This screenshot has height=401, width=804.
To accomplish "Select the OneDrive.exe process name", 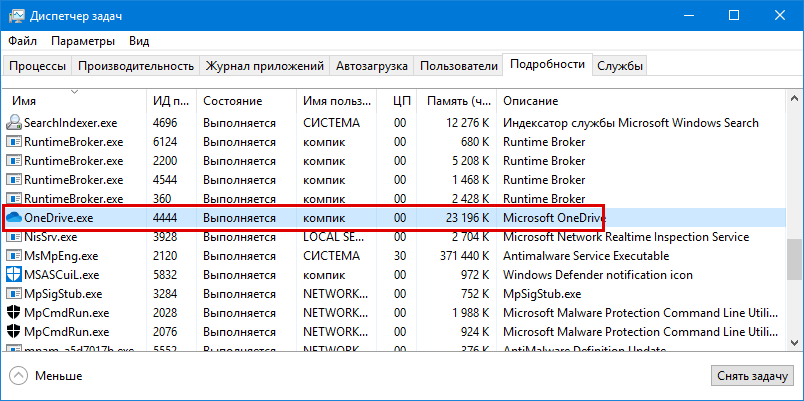I will pos(58,218).
